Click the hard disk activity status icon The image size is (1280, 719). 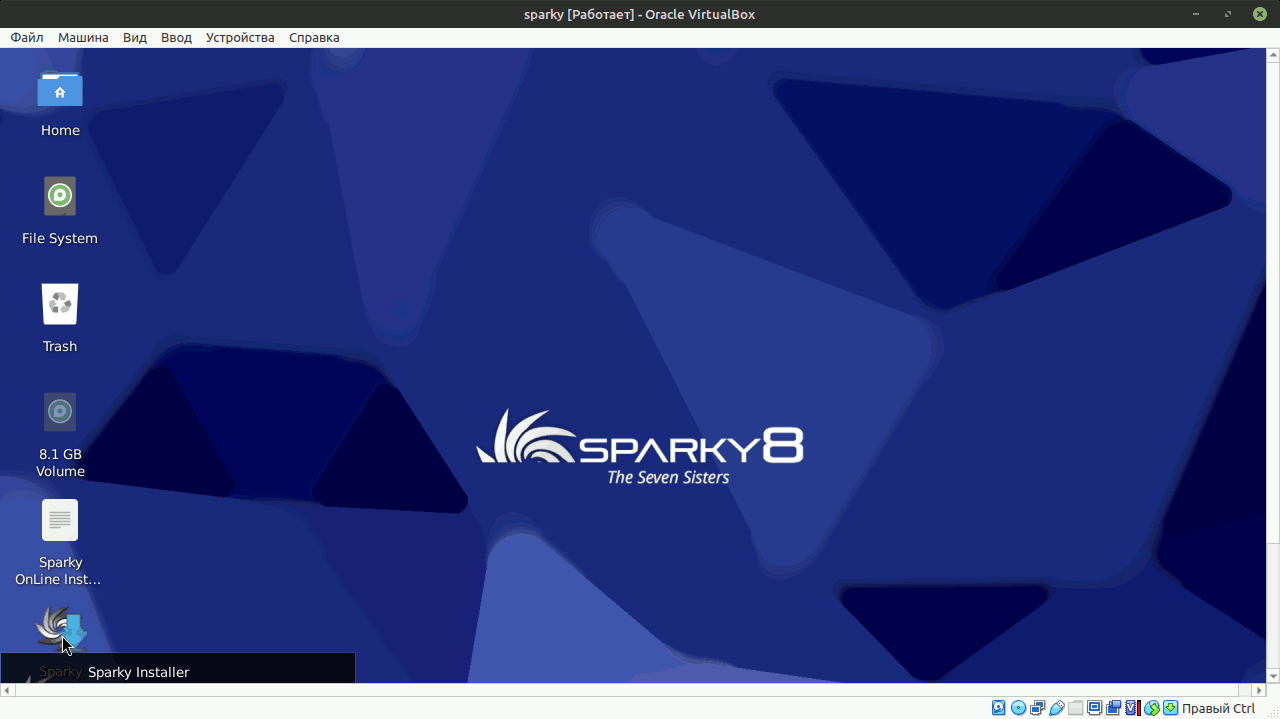[x=998, y=708]
